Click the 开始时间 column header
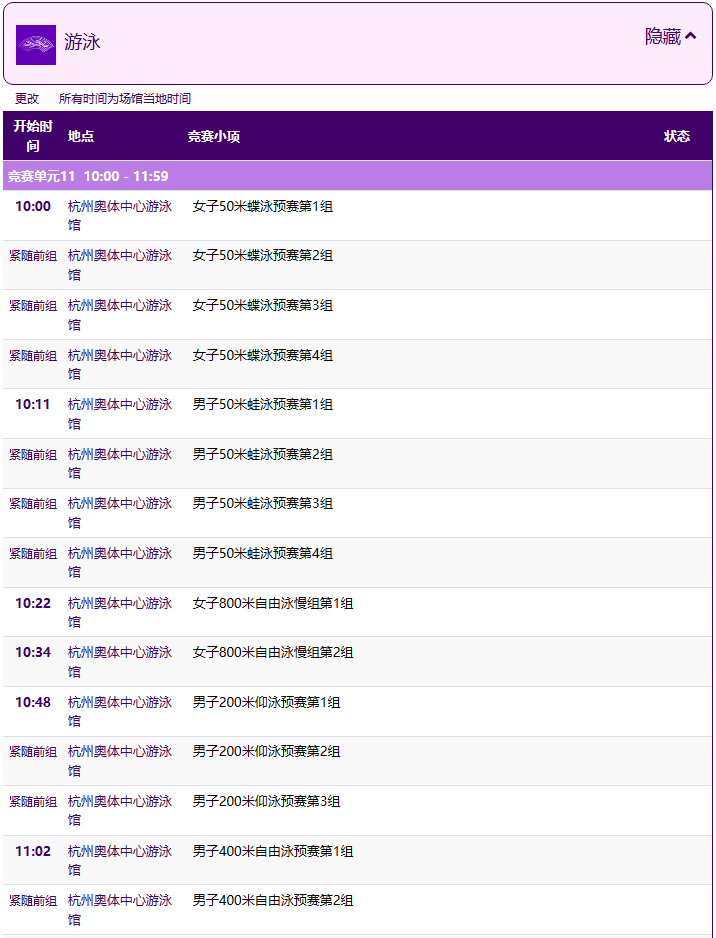 [x=33, y=136]
